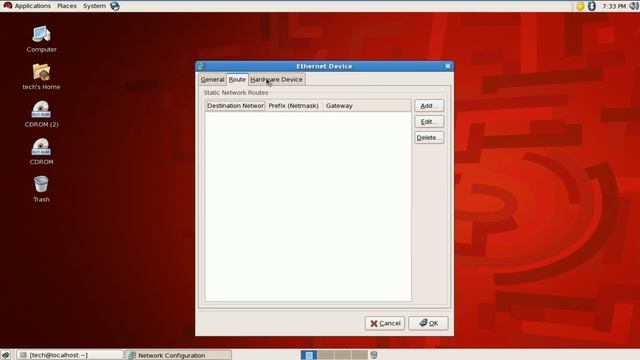This screenshot has height=360, width=640.
Task: Close the Ethernet Device dialog
Action: pos(448,66)
